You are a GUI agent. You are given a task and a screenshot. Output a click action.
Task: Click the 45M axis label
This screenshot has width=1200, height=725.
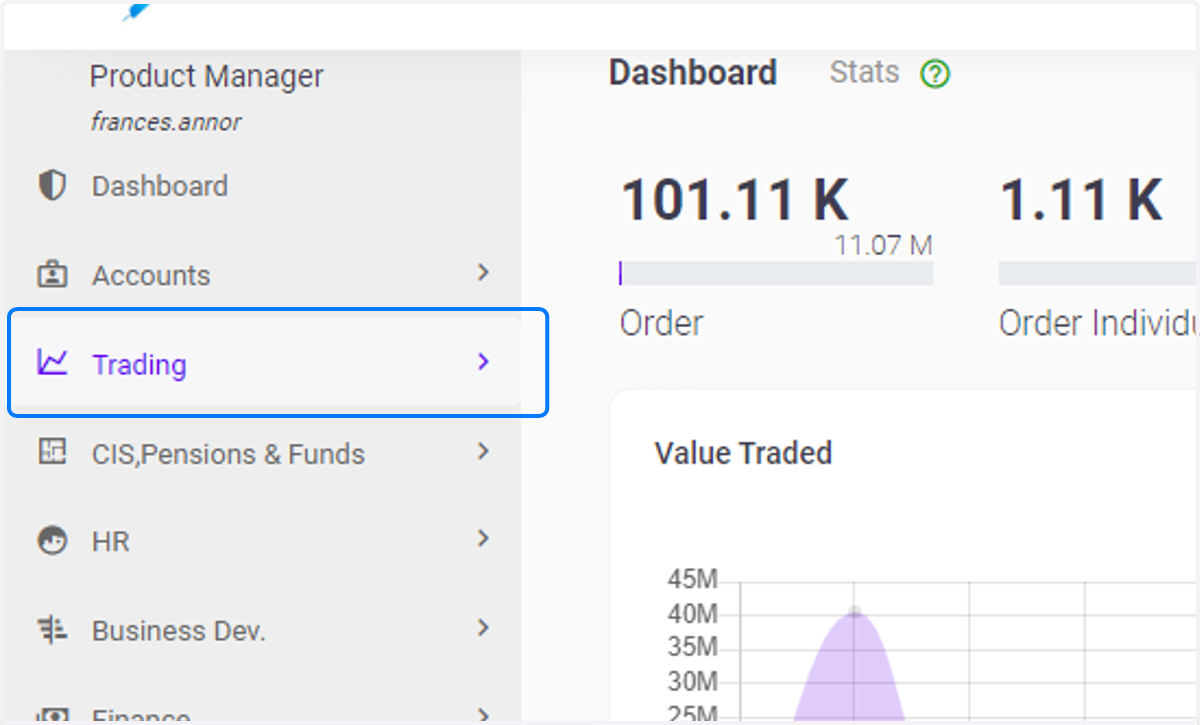tap(692, 580)
